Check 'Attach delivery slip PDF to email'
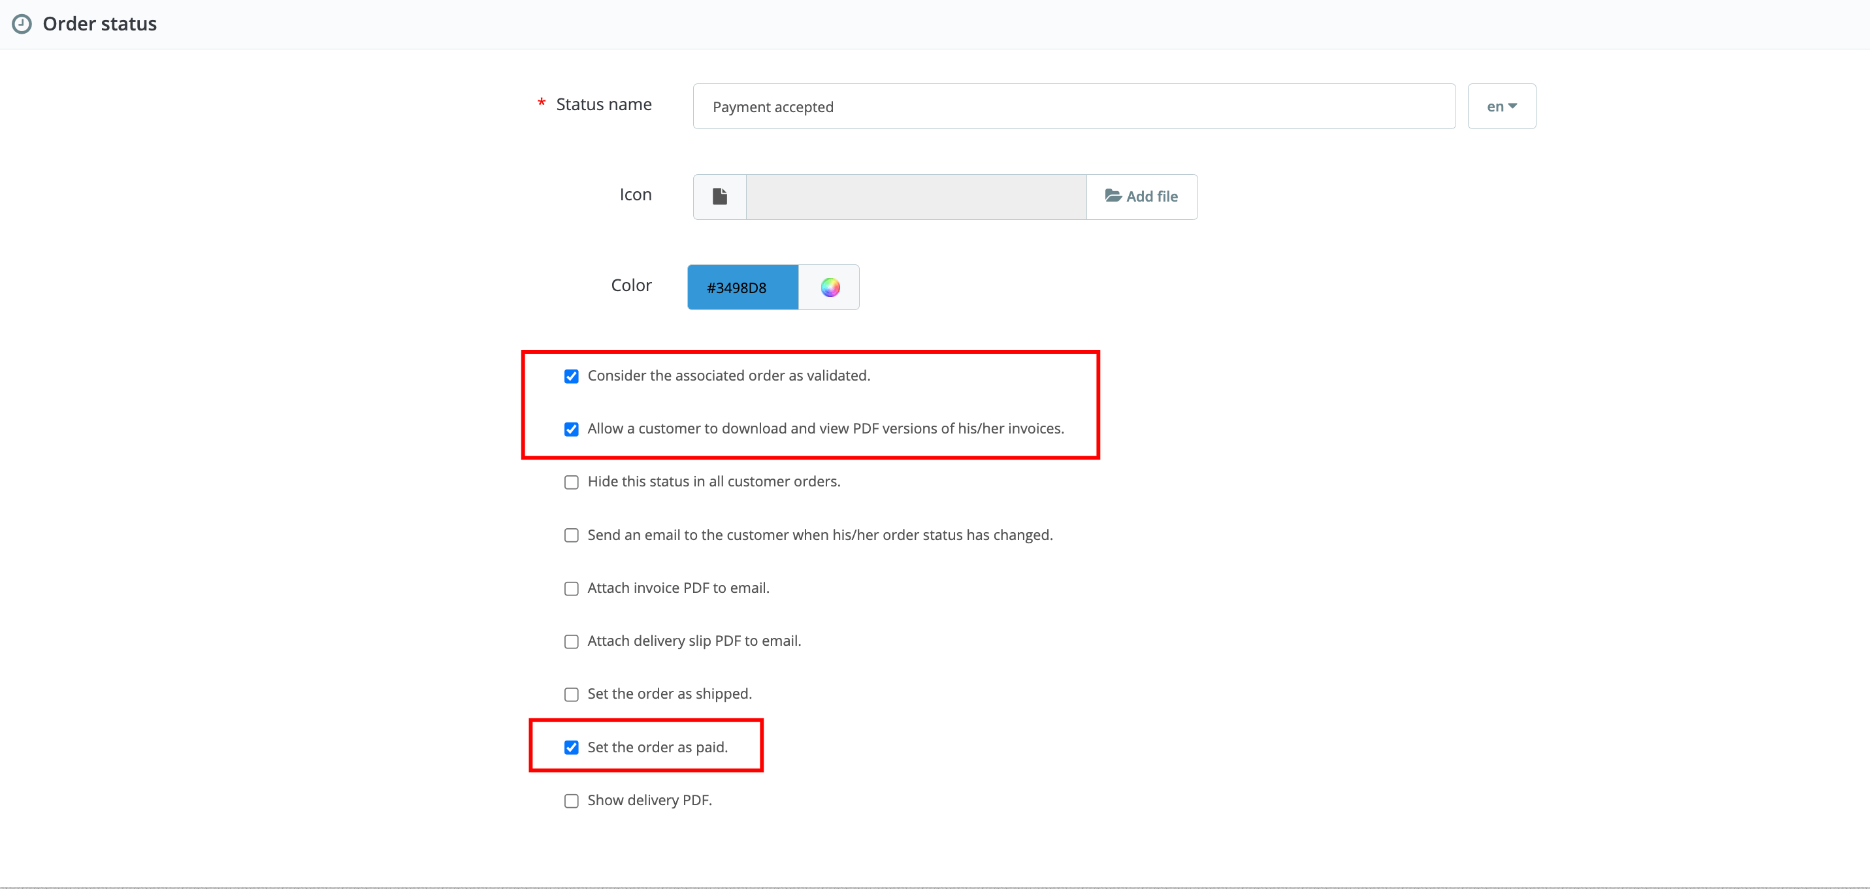1870x889 pixels. pyautogui.click(x=571, y=641)
